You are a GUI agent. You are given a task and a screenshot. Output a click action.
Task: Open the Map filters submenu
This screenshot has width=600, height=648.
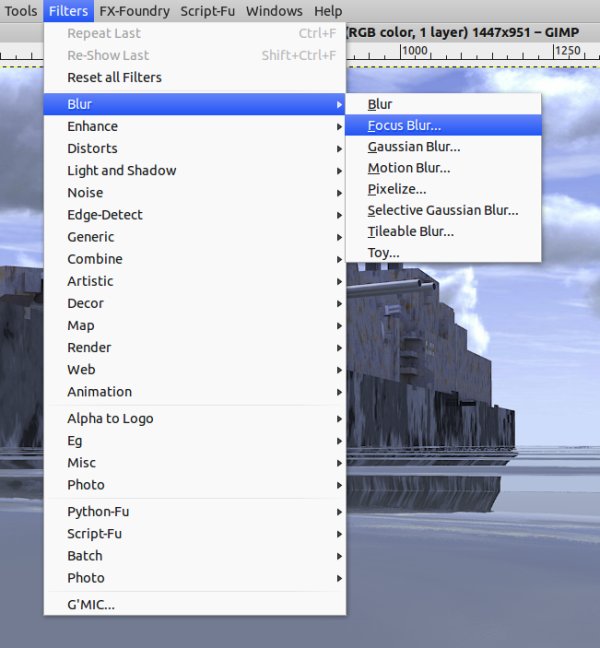(195, 325)
